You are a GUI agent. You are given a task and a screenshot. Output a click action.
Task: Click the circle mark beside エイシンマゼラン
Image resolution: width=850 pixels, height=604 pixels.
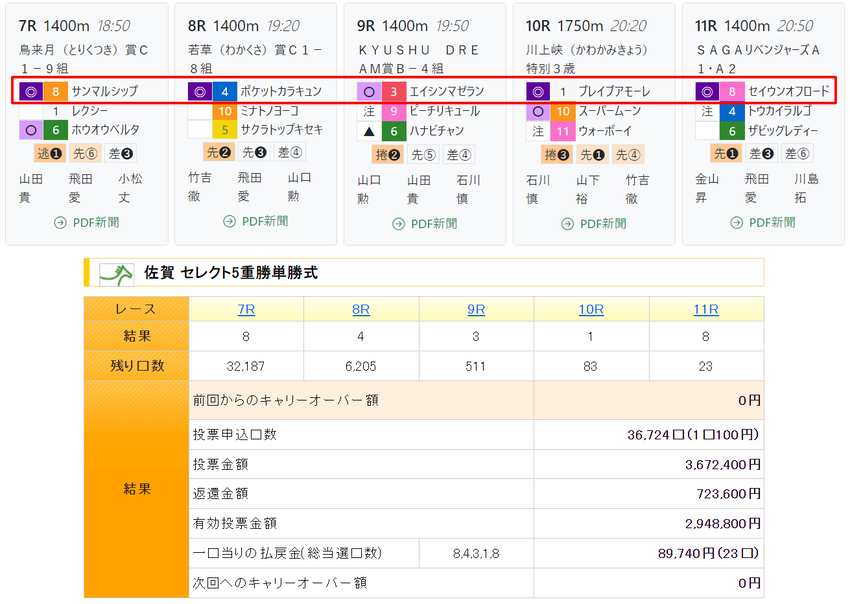click(x=369, y=91)
